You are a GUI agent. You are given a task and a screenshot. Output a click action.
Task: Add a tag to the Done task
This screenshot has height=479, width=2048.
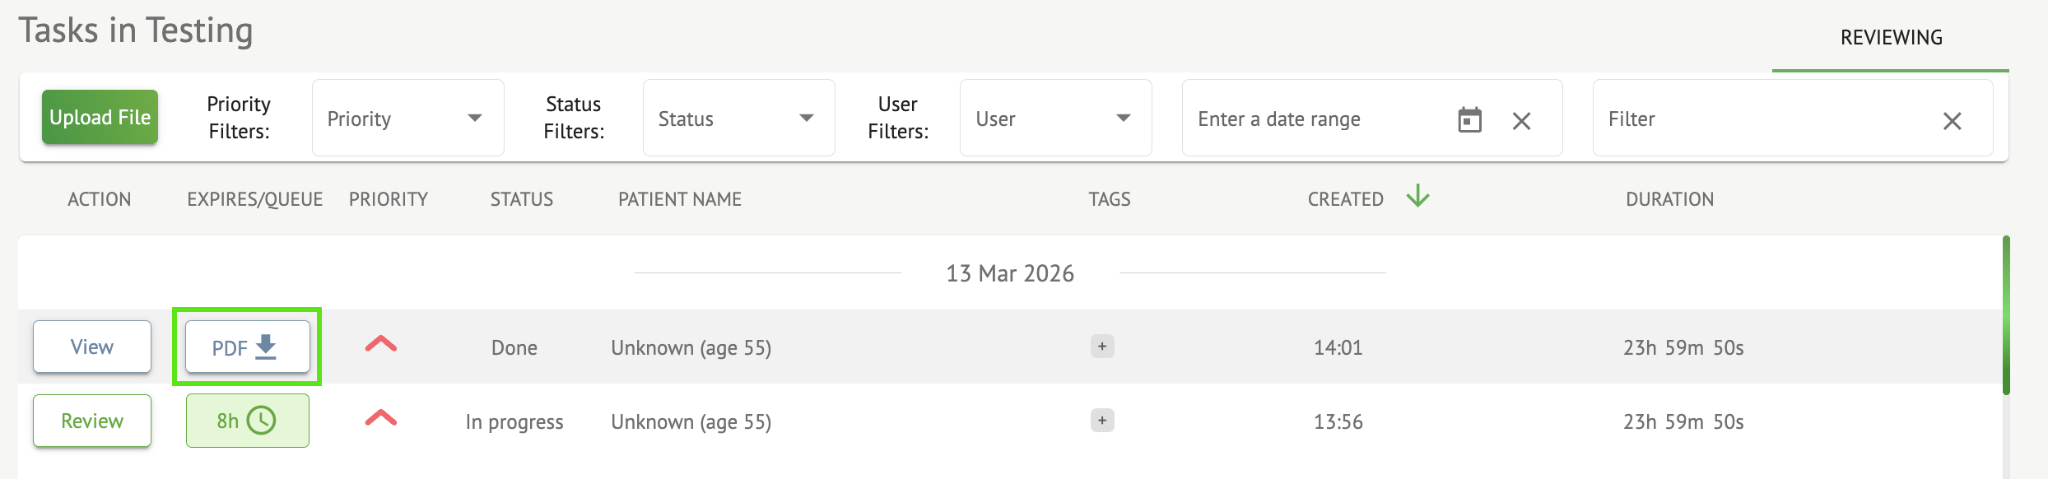(x=1102, y=347)
